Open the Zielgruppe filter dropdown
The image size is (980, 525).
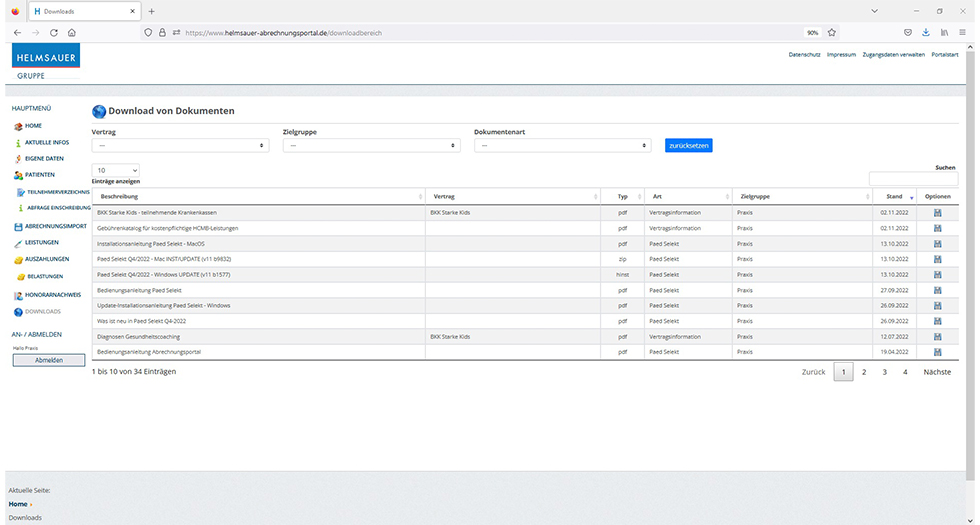click(371, 146)
